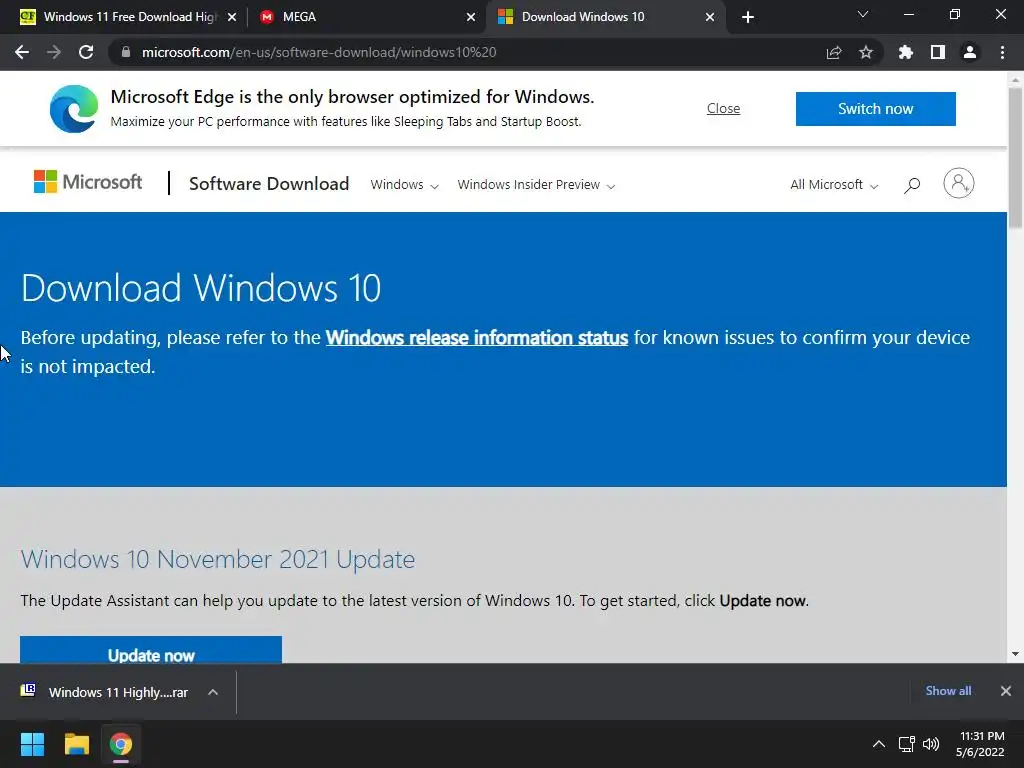Click the Microsoft Edge logo in banner
1024x768 pixels.
74,109
